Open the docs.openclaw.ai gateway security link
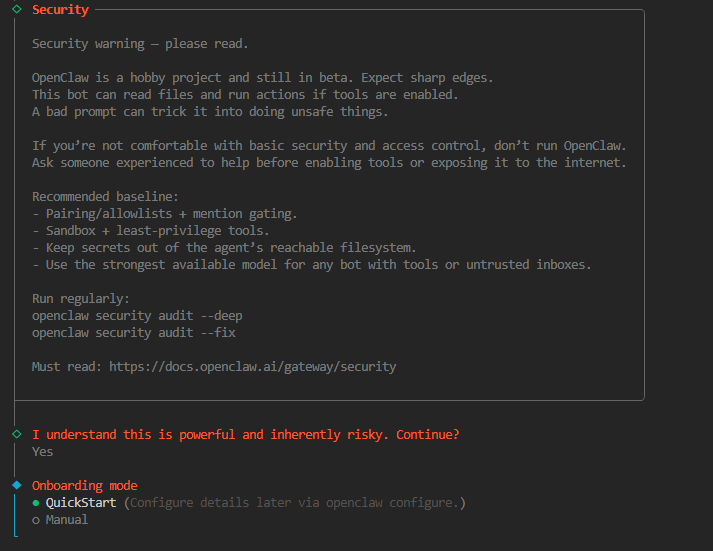Image resolution: width=713 pixels, height=551 pixels. point(252,366)
